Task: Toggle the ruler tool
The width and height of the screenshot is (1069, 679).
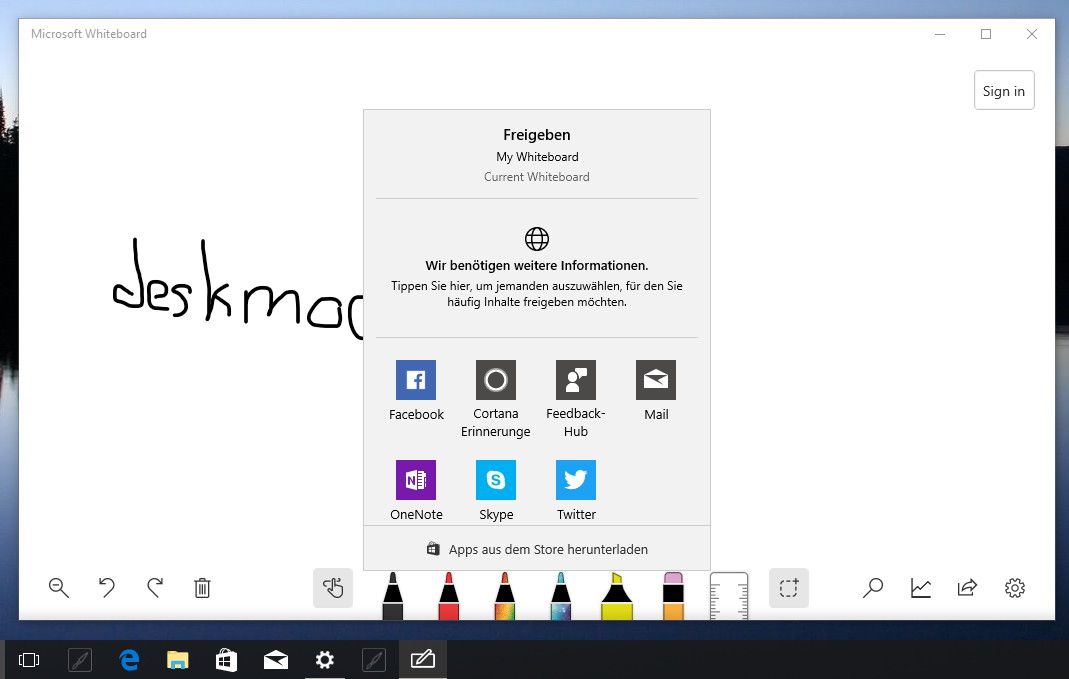Action: [x=729, y=596]
